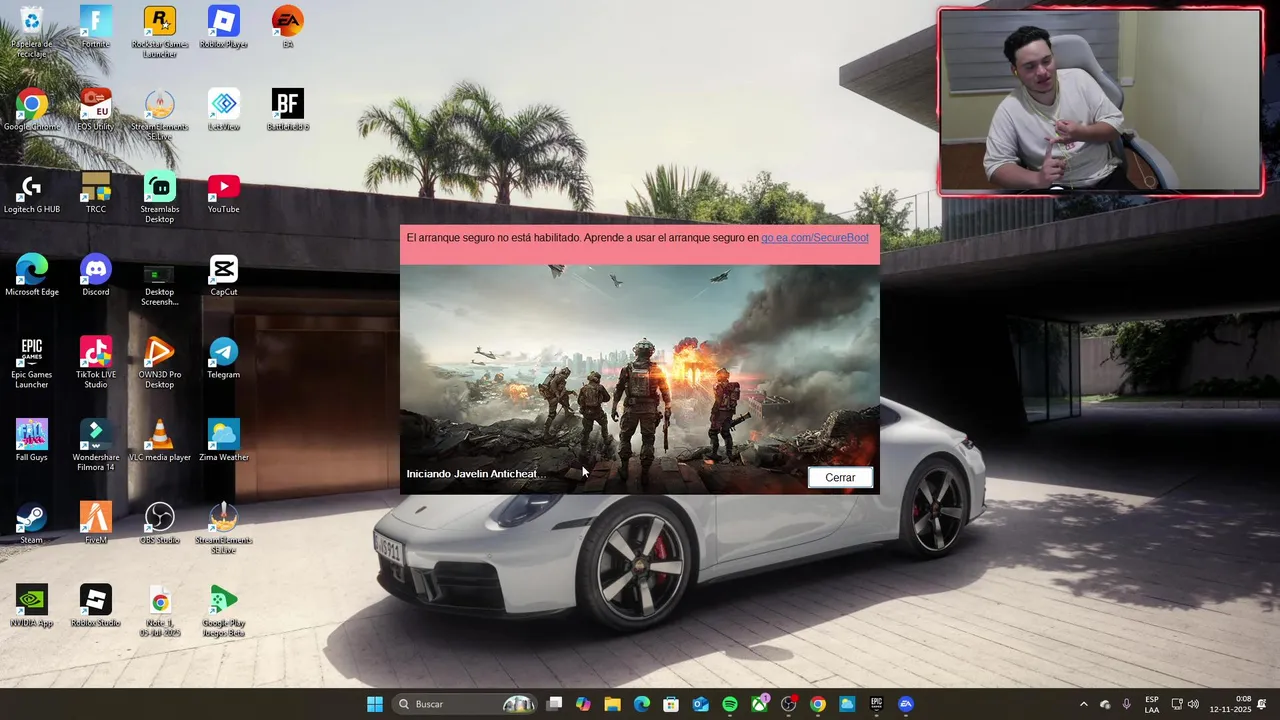Select the NVIDIA App desktop icon
Screen dimensions: 1280x720
click(x=31, y=607)
